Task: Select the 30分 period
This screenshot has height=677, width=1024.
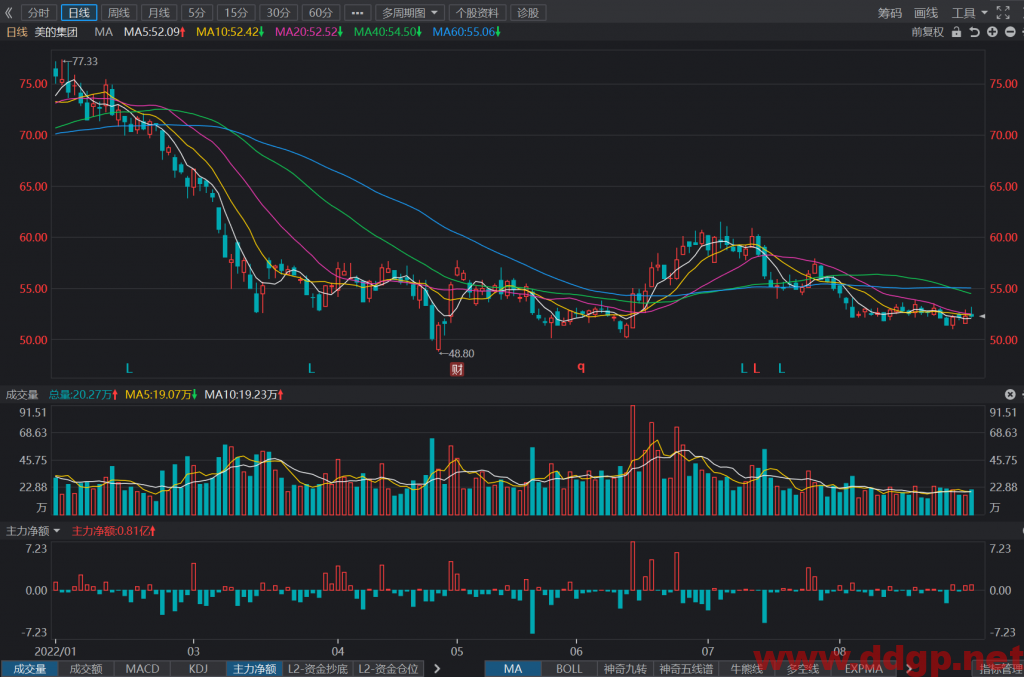Action: tap(278, 12)
